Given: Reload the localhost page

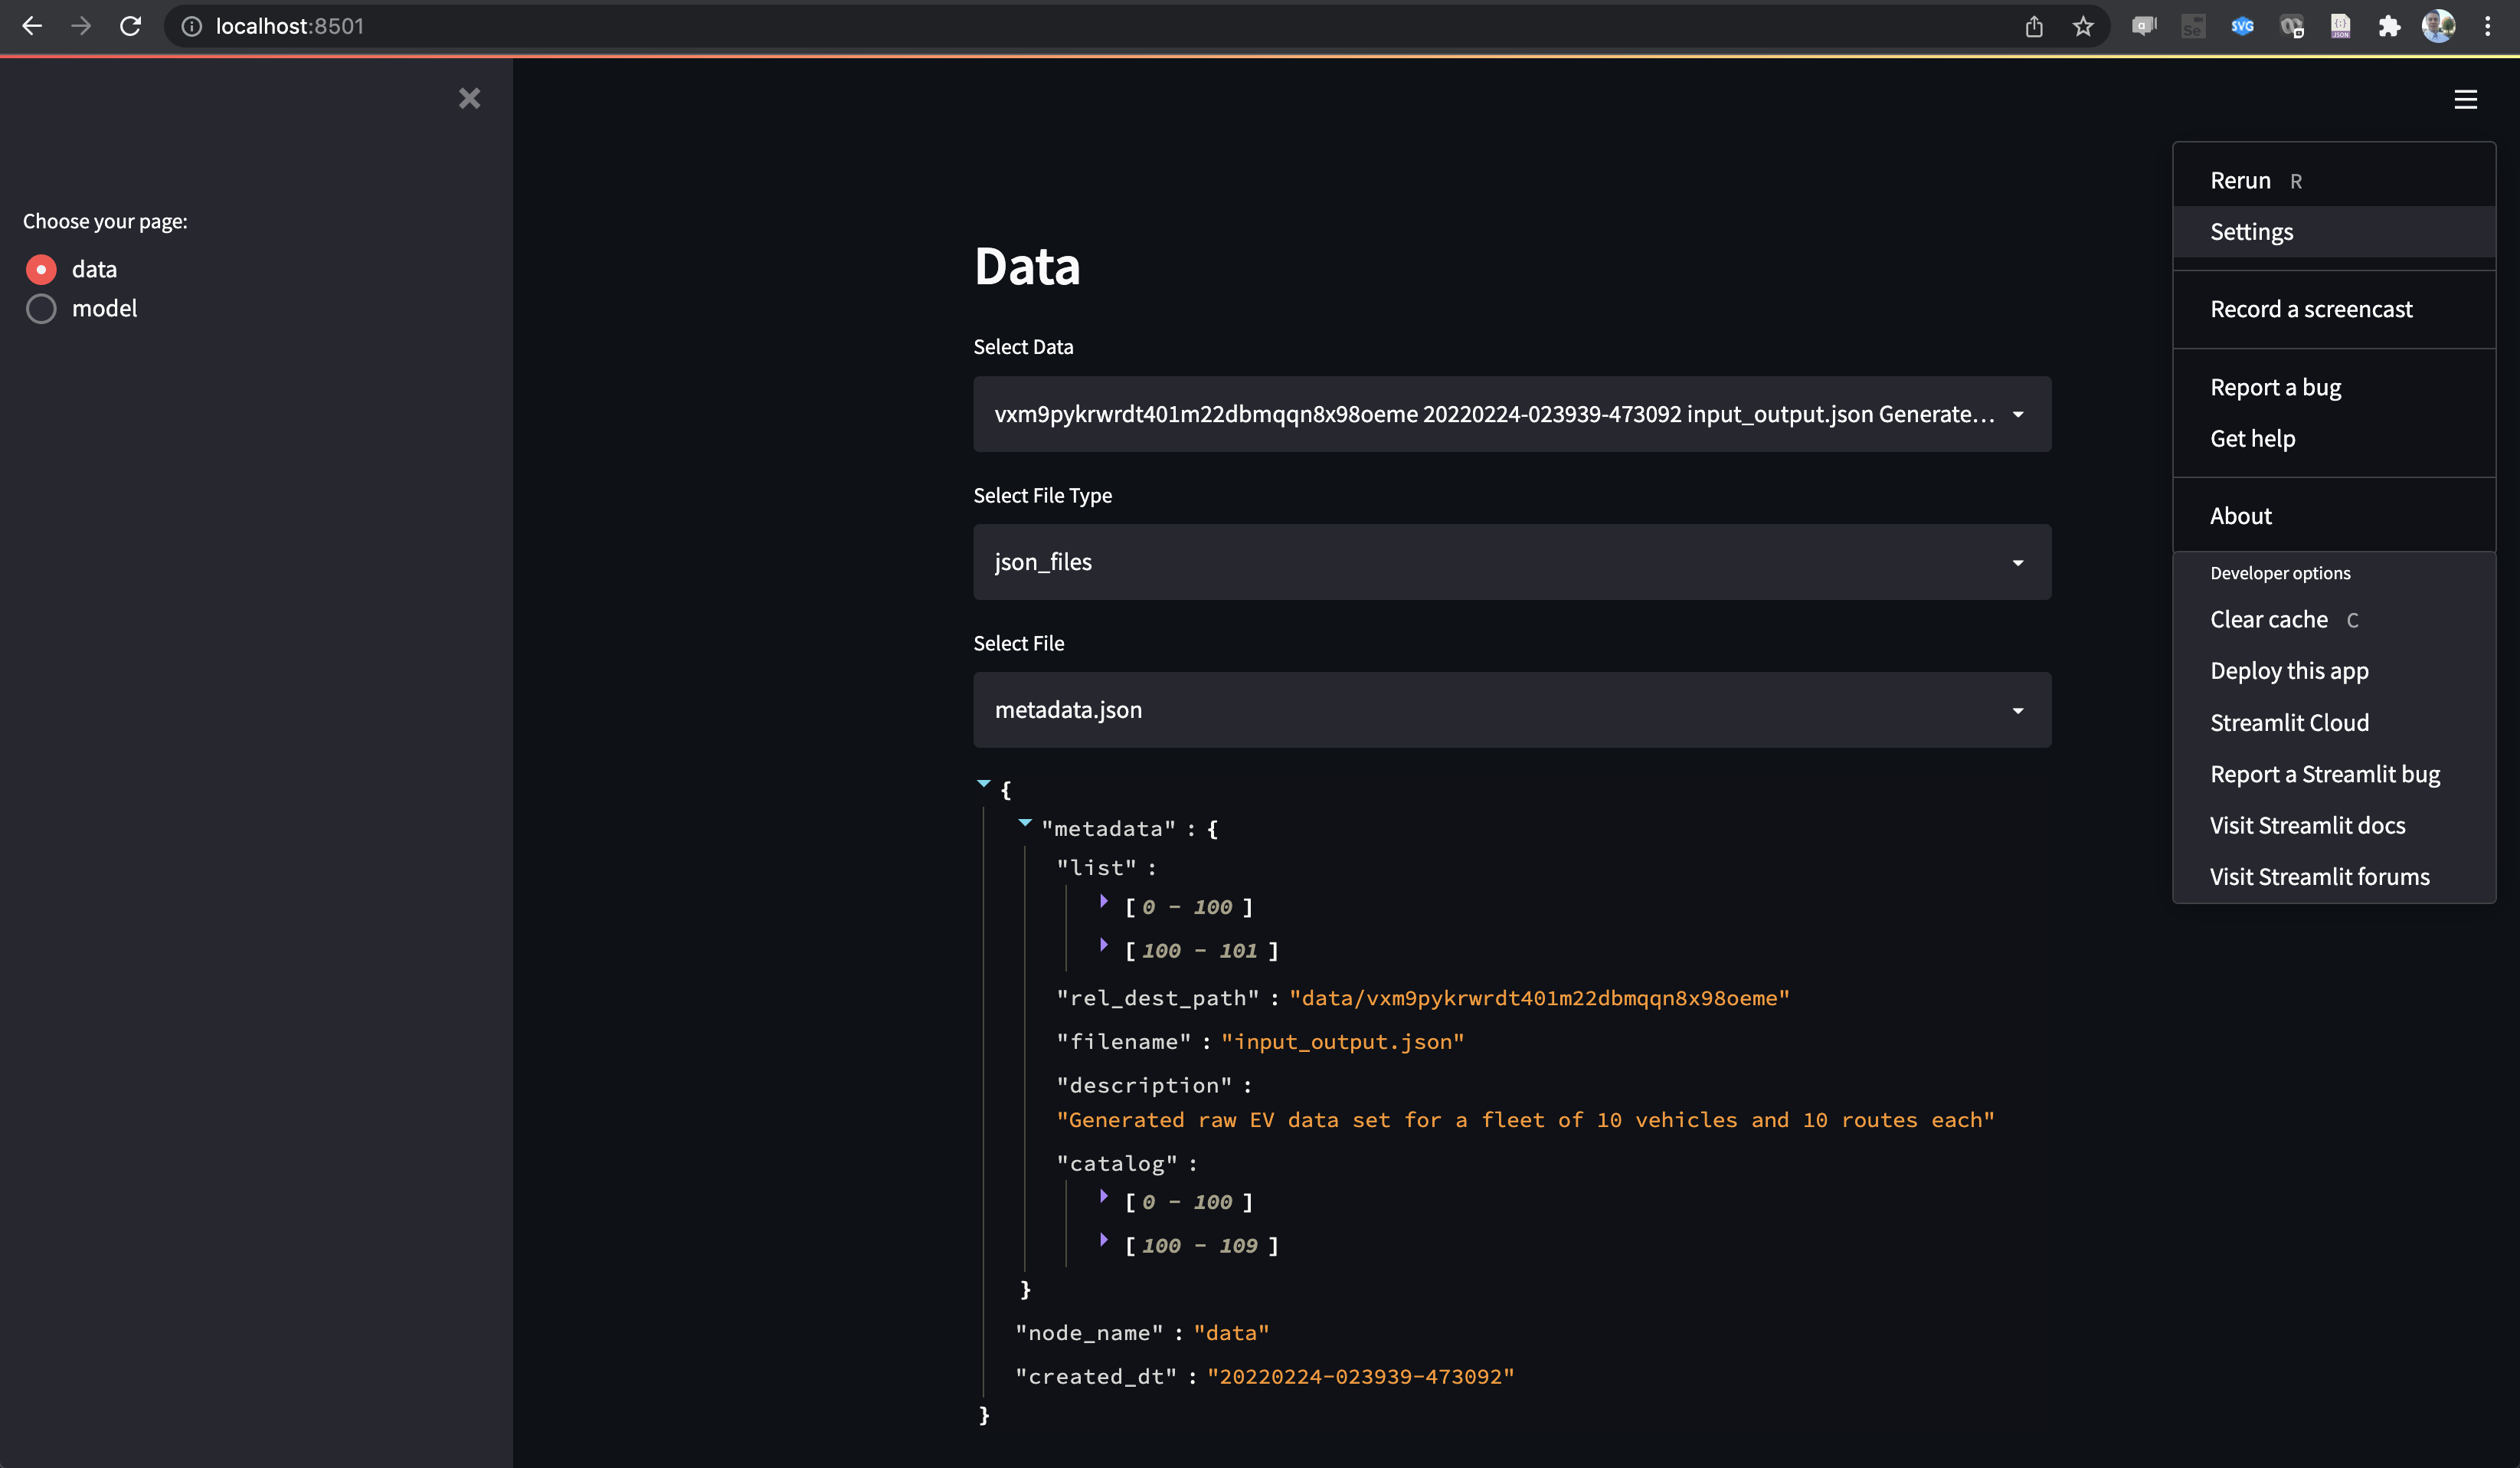Looking at the screenshot, I should click(131, 26).
